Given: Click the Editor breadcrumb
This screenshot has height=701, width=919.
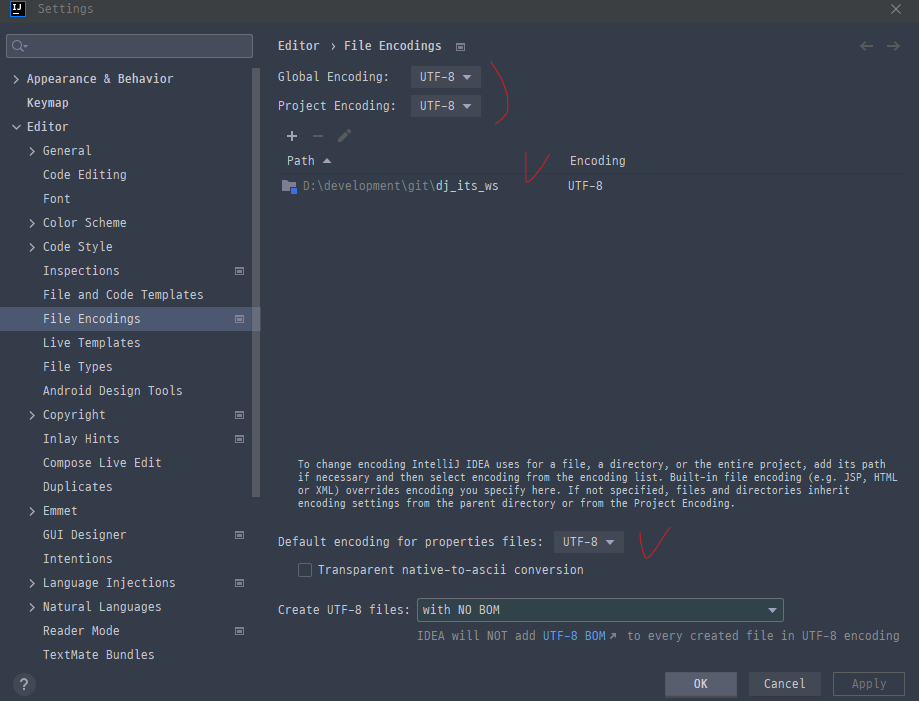Looking at the screenshot, I should point(298,46).
